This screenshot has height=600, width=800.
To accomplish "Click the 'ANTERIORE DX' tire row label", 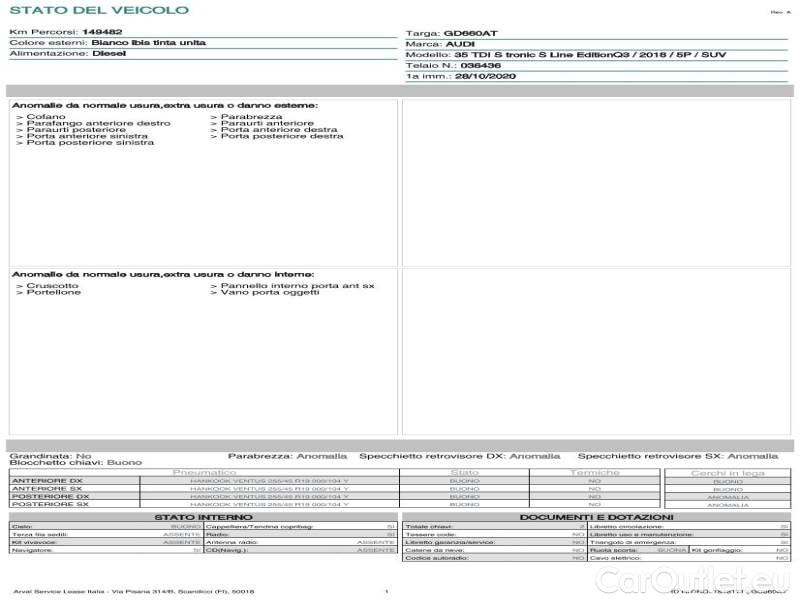I will (47, 481).
